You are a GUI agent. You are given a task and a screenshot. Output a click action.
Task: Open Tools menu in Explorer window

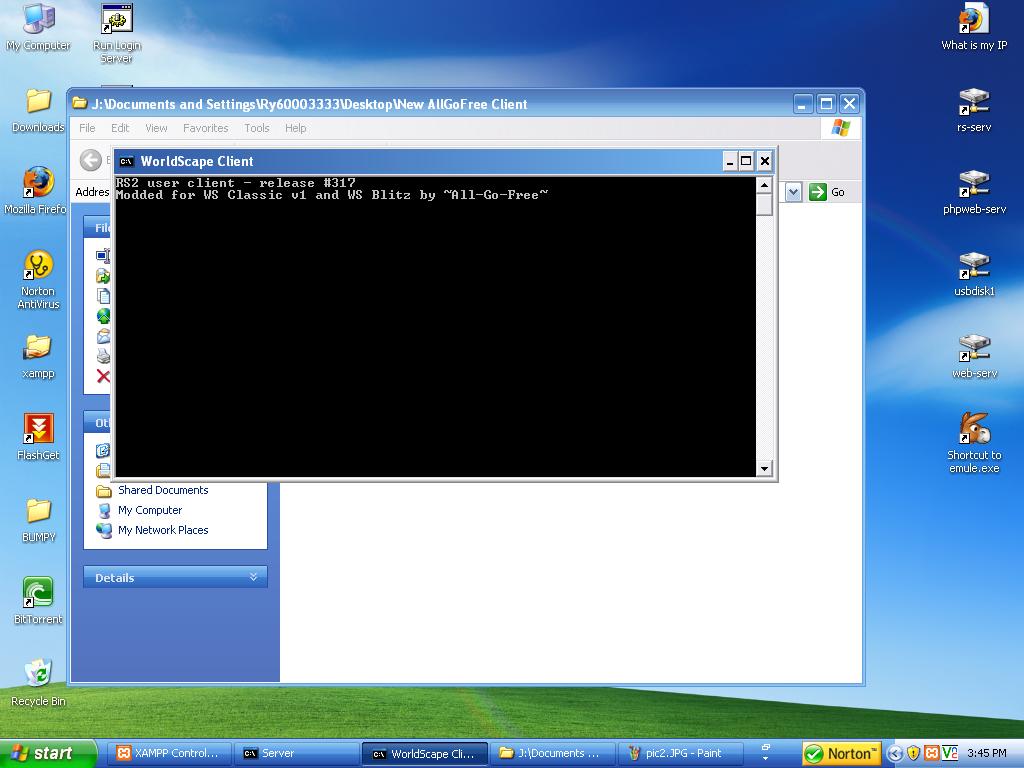click(257, 128)
